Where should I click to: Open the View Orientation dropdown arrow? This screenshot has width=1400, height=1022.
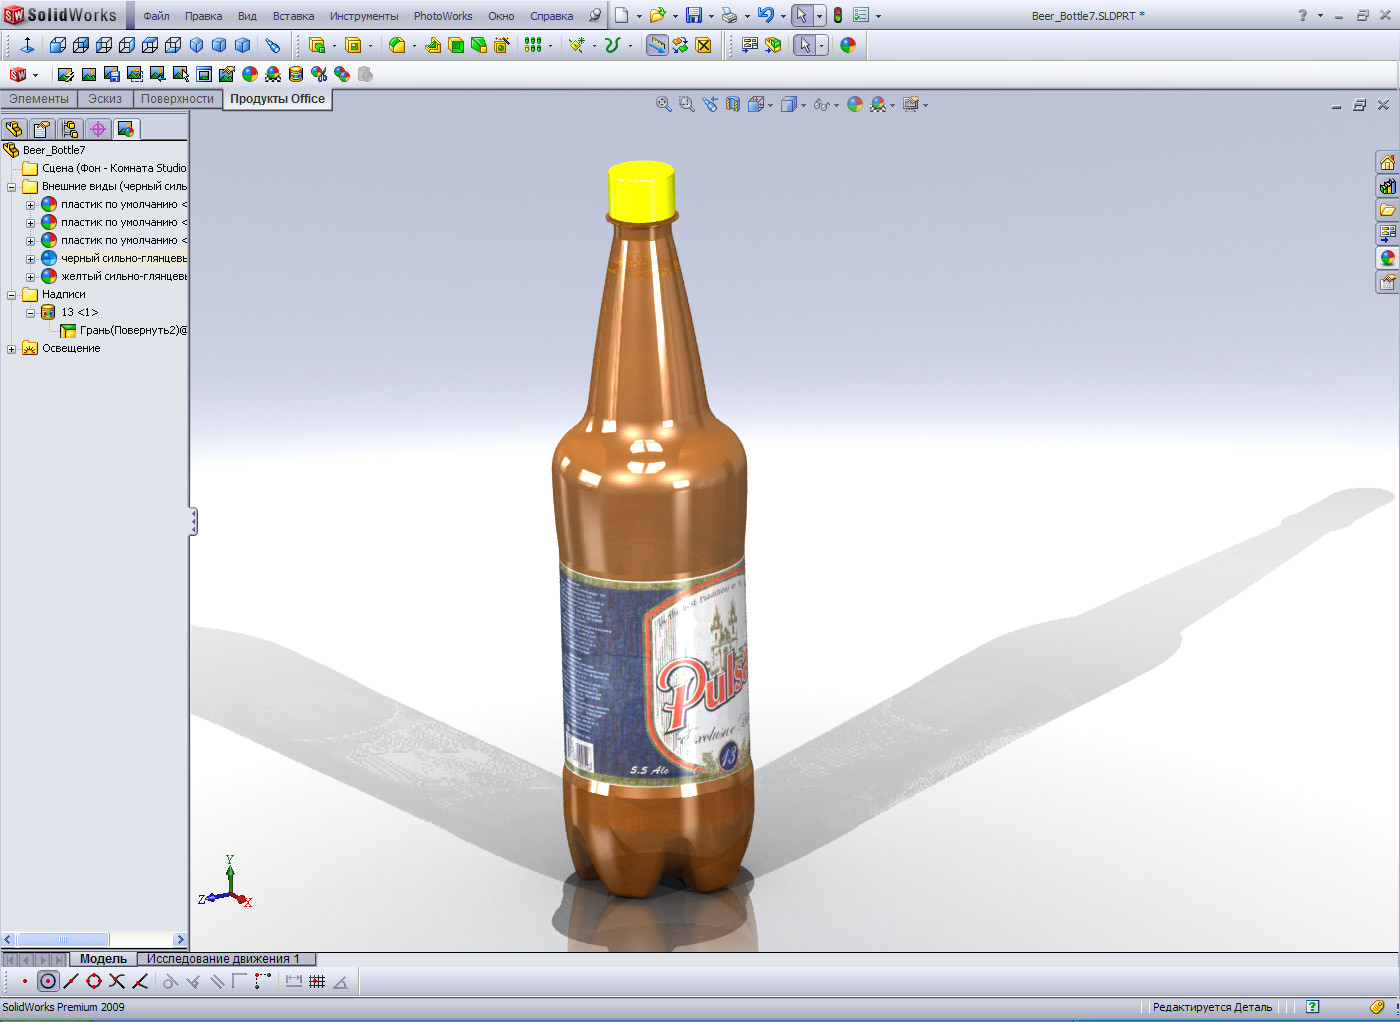coord(770,105)
